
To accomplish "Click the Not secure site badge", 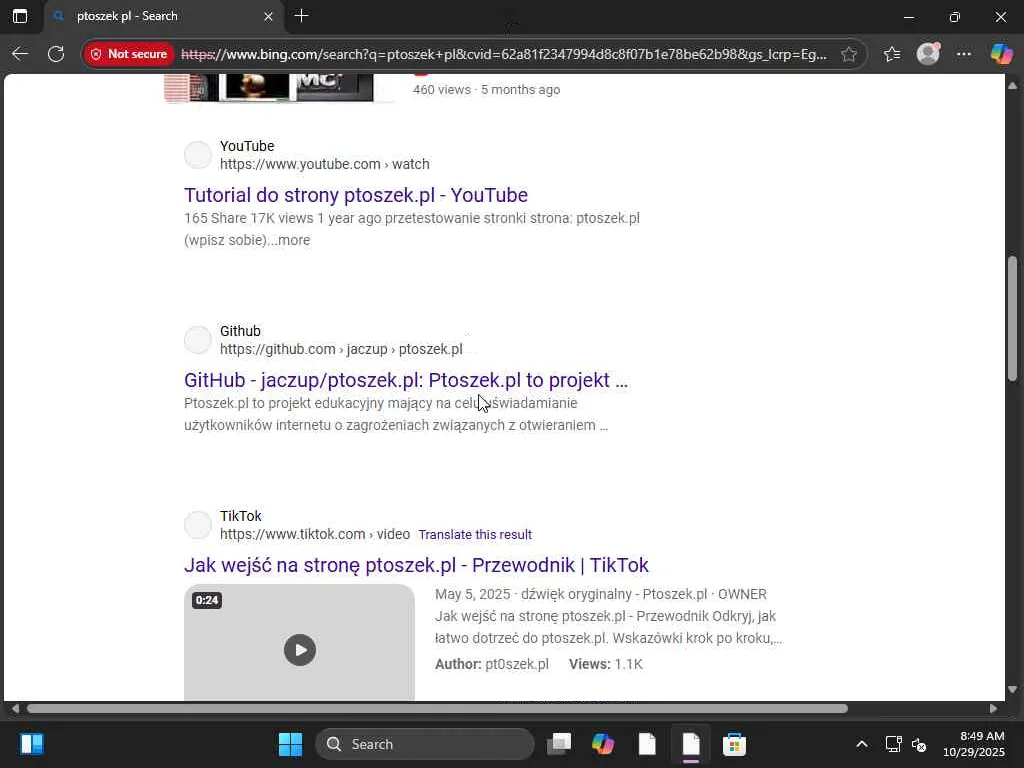I will 129,54.
